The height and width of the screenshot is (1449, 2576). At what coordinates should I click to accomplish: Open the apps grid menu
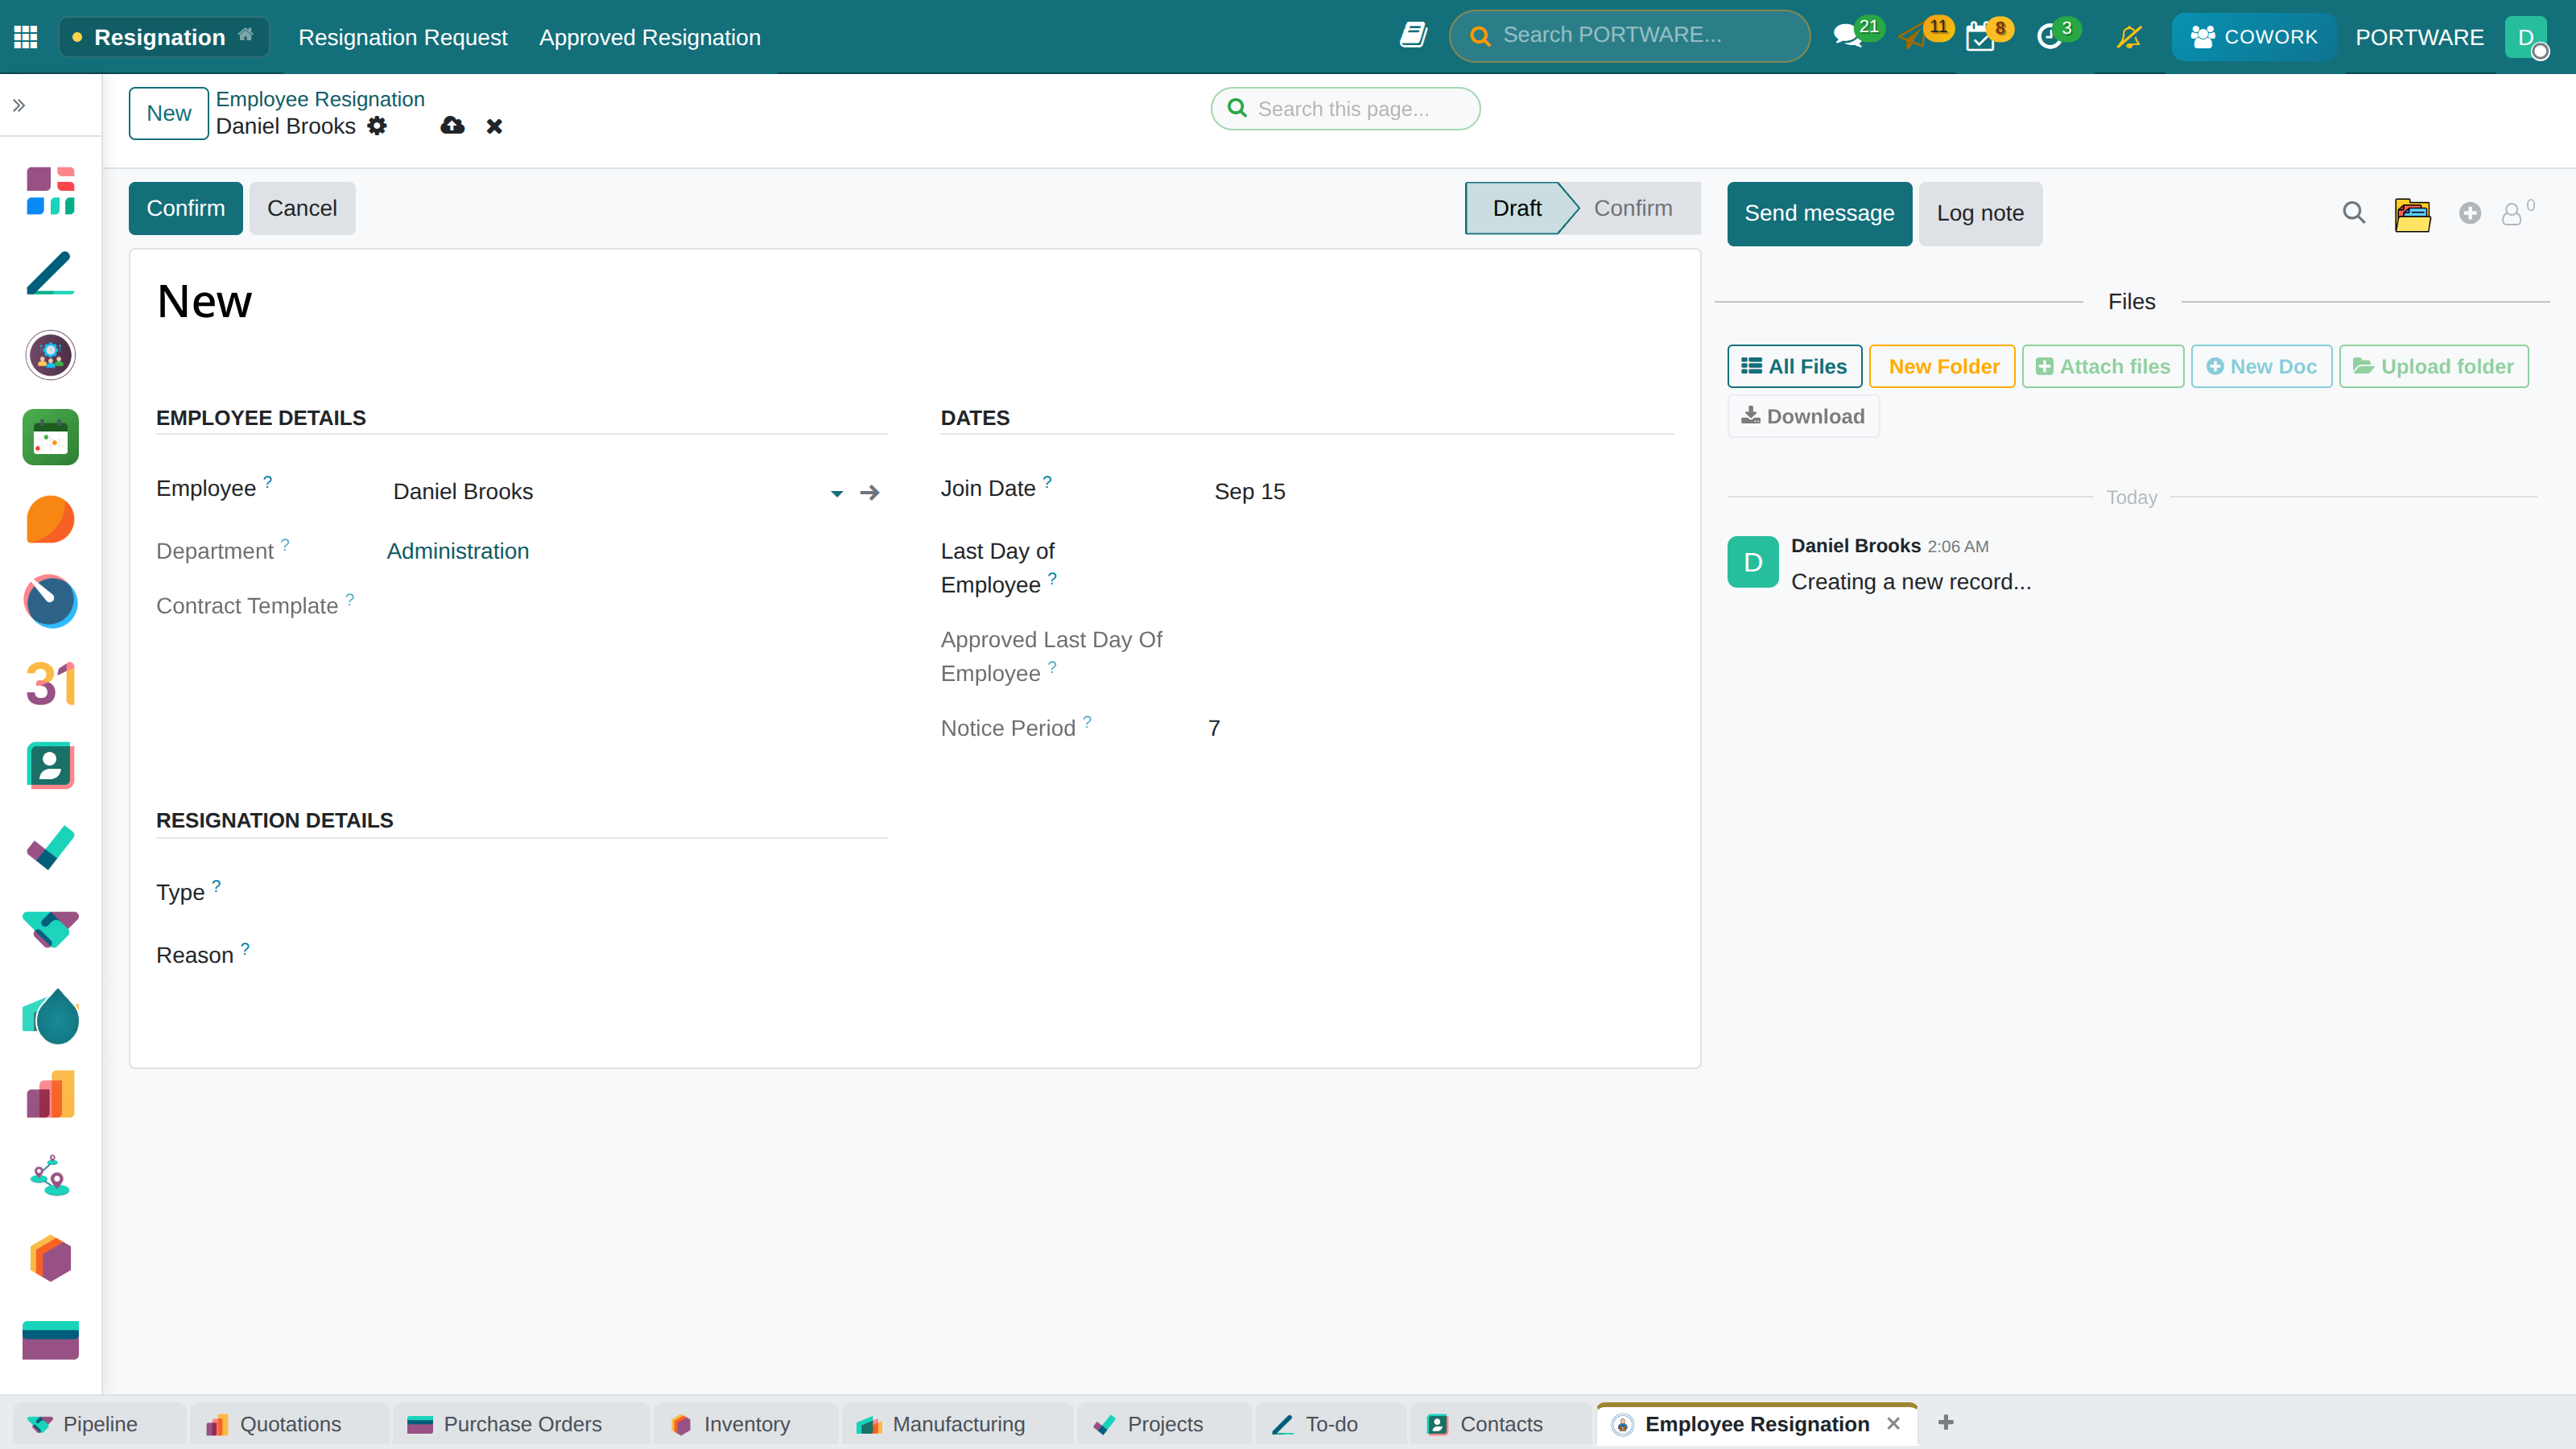(x=26, y=37)
